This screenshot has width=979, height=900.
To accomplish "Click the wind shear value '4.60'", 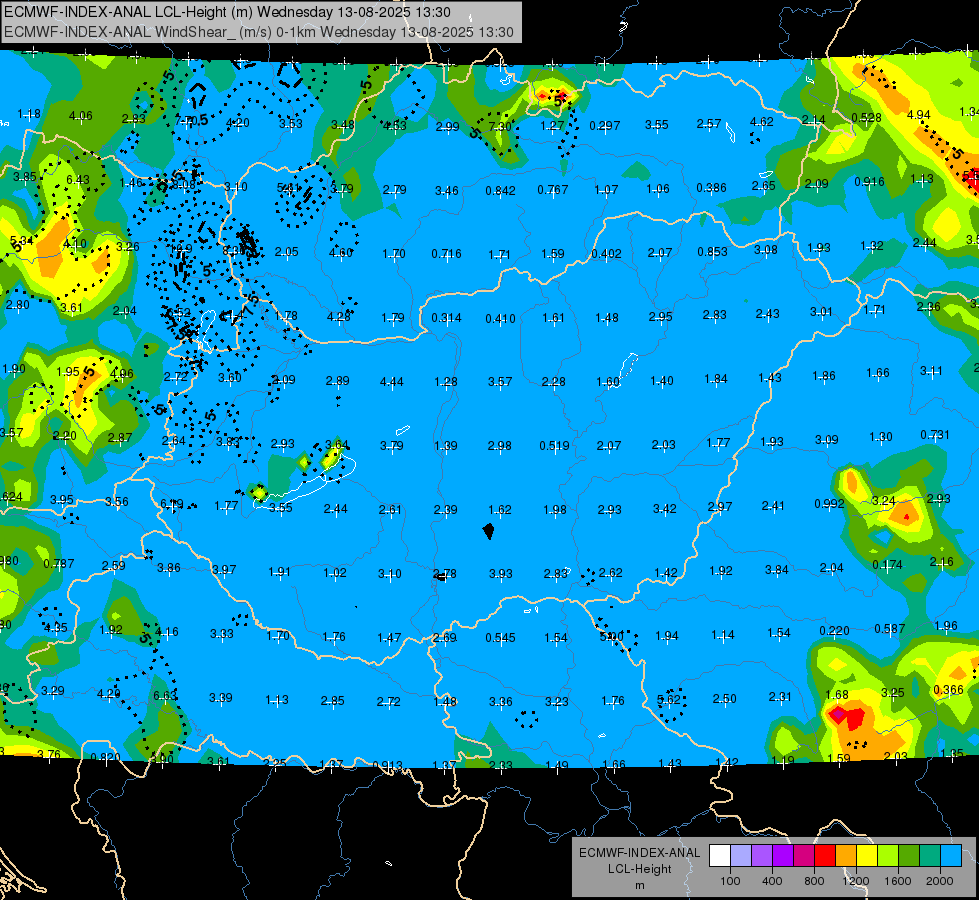I will 341,253.
